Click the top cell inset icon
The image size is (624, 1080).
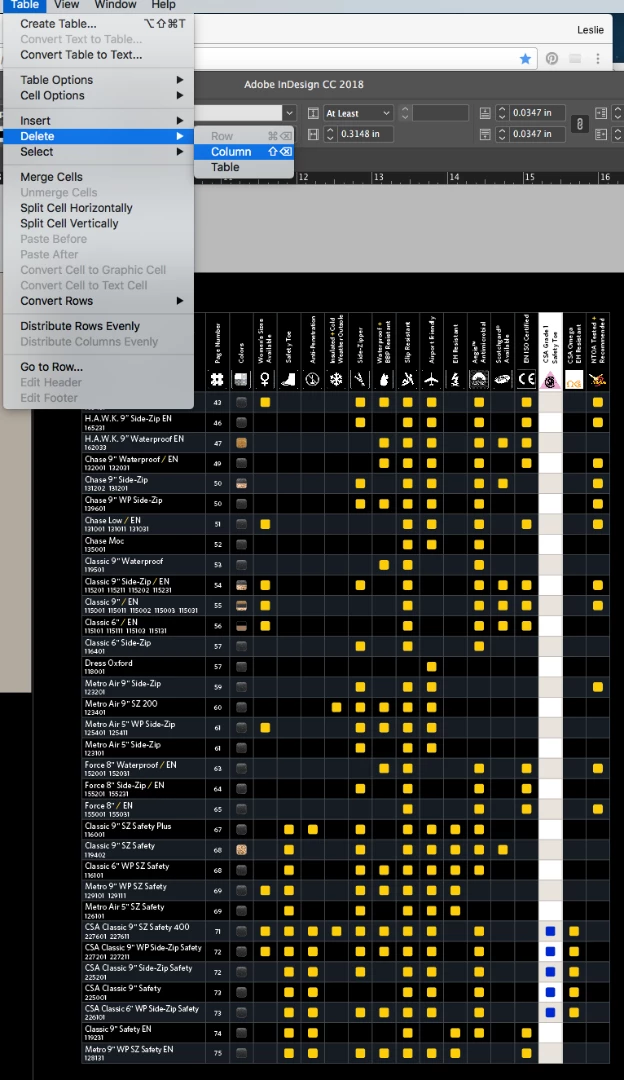click(x=485, y=113)
